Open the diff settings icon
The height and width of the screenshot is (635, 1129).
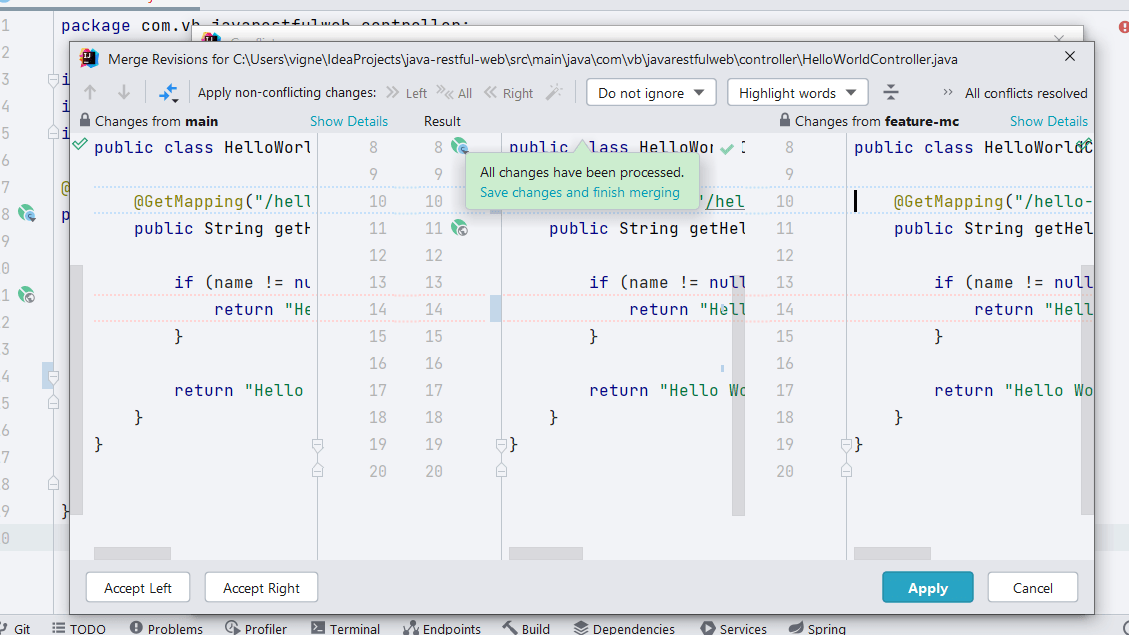[x=890, y=92]
